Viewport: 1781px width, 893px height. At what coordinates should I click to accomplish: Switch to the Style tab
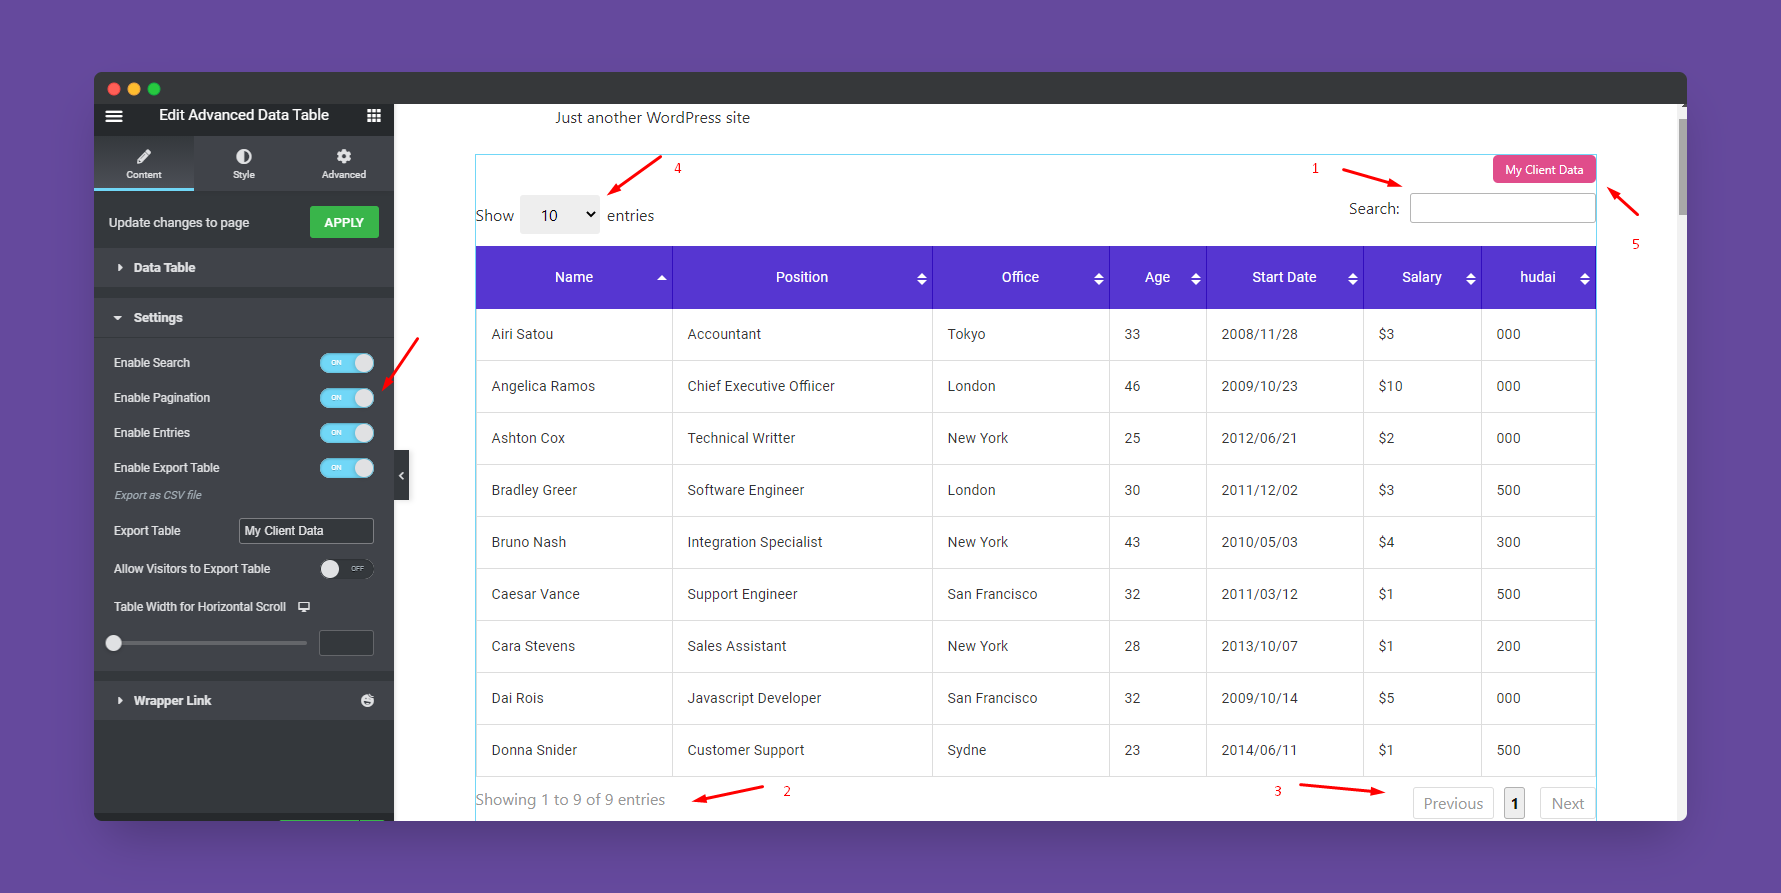pos(244,163)
